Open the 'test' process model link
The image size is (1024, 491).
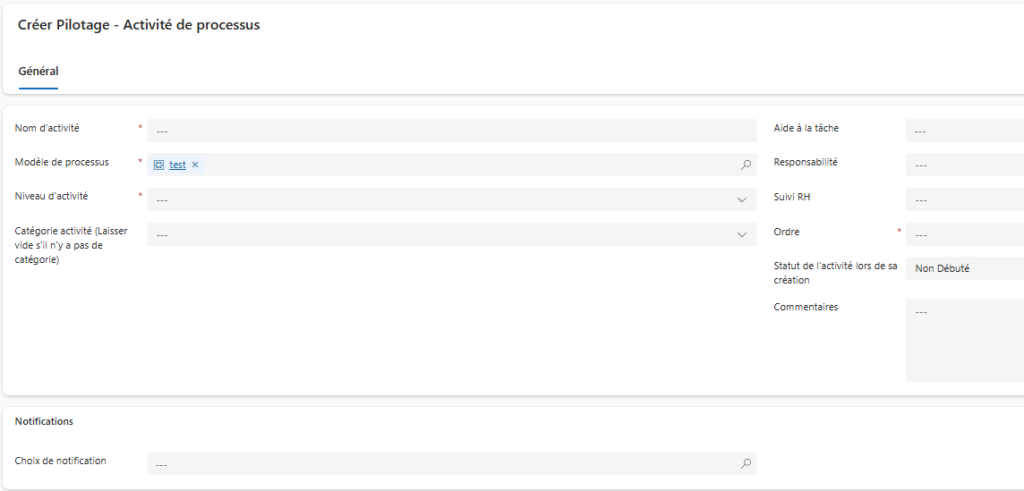[177, 165]
